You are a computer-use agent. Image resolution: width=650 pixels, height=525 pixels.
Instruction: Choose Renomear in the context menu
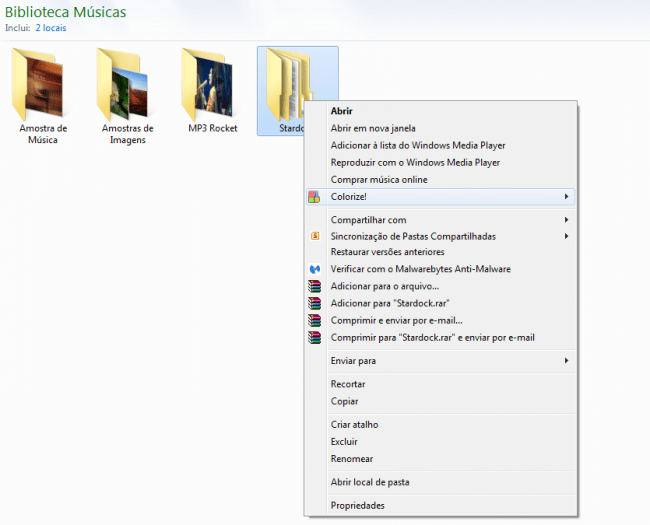click(351, 459)
